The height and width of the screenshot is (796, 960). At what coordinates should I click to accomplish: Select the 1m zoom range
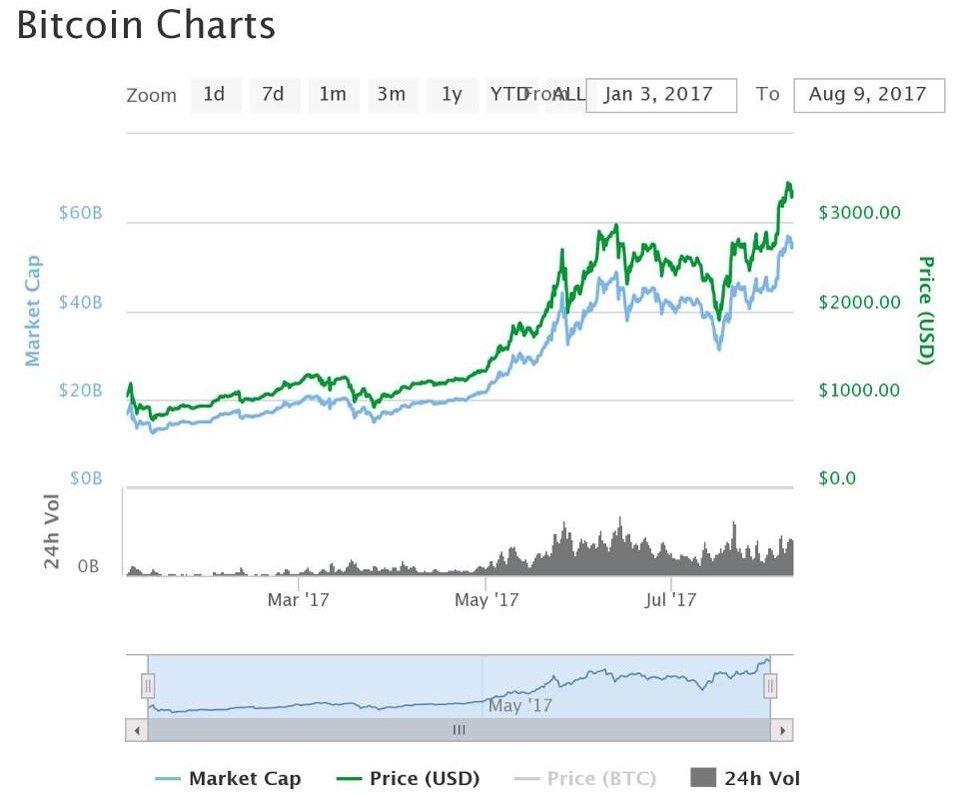pos(333,95)
